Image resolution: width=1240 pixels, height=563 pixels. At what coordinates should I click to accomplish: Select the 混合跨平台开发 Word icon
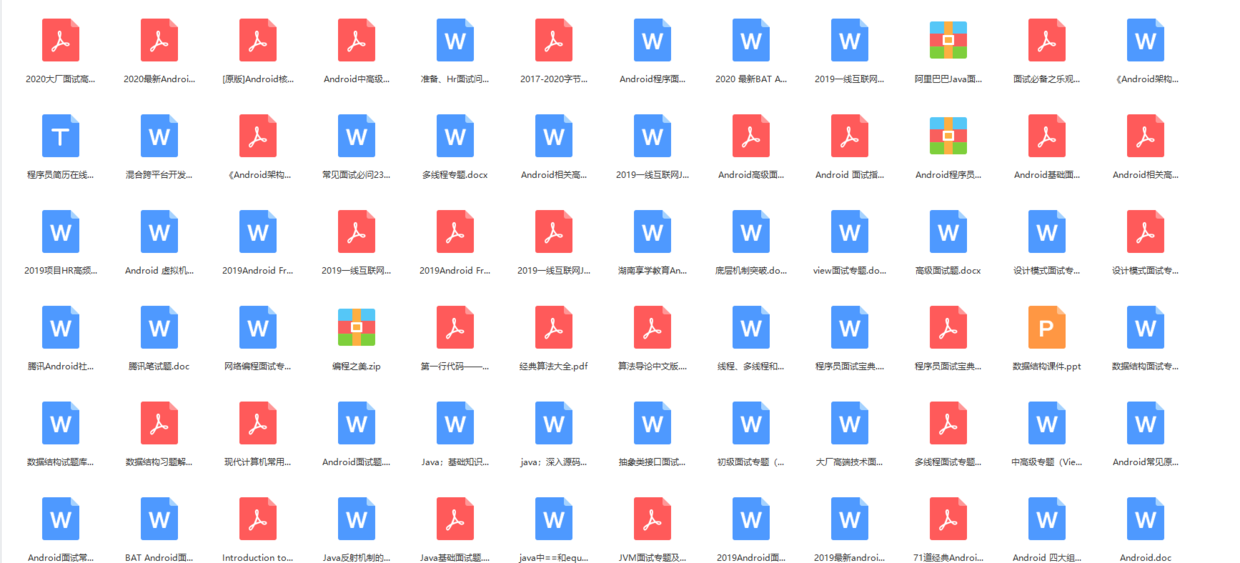click(159, 136)
